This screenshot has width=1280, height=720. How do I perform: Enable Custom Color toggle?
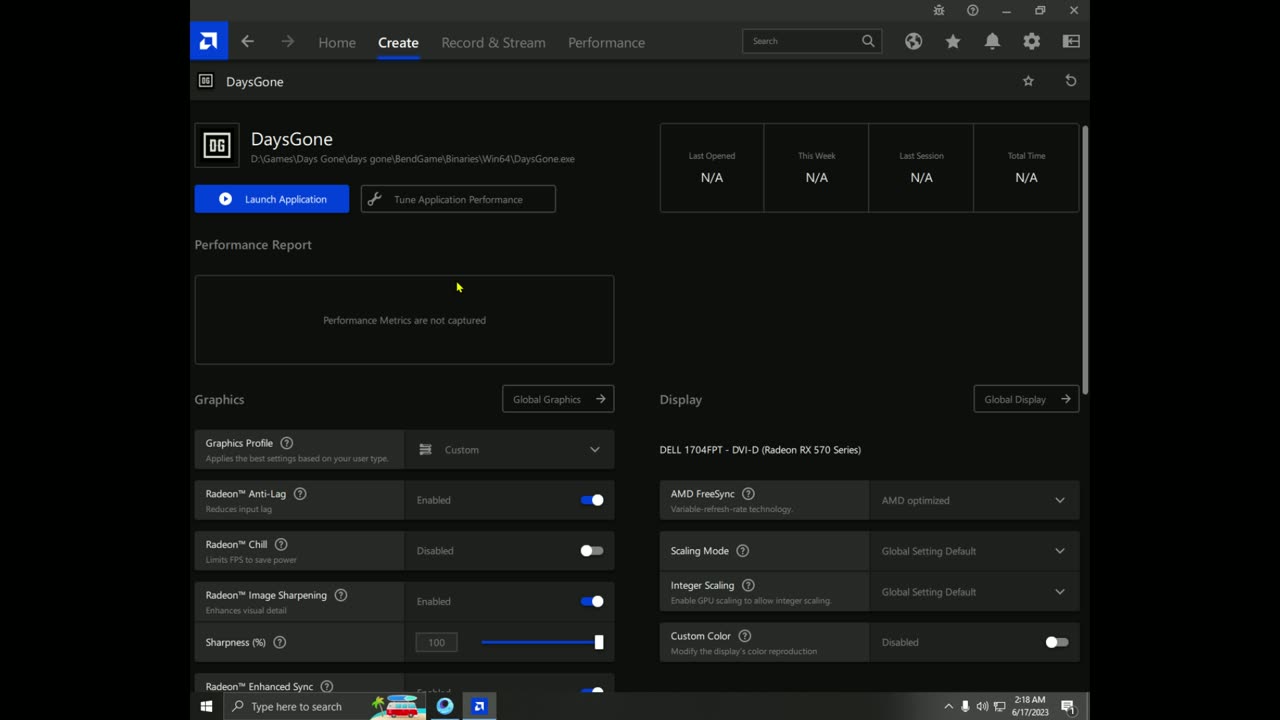1057,642
